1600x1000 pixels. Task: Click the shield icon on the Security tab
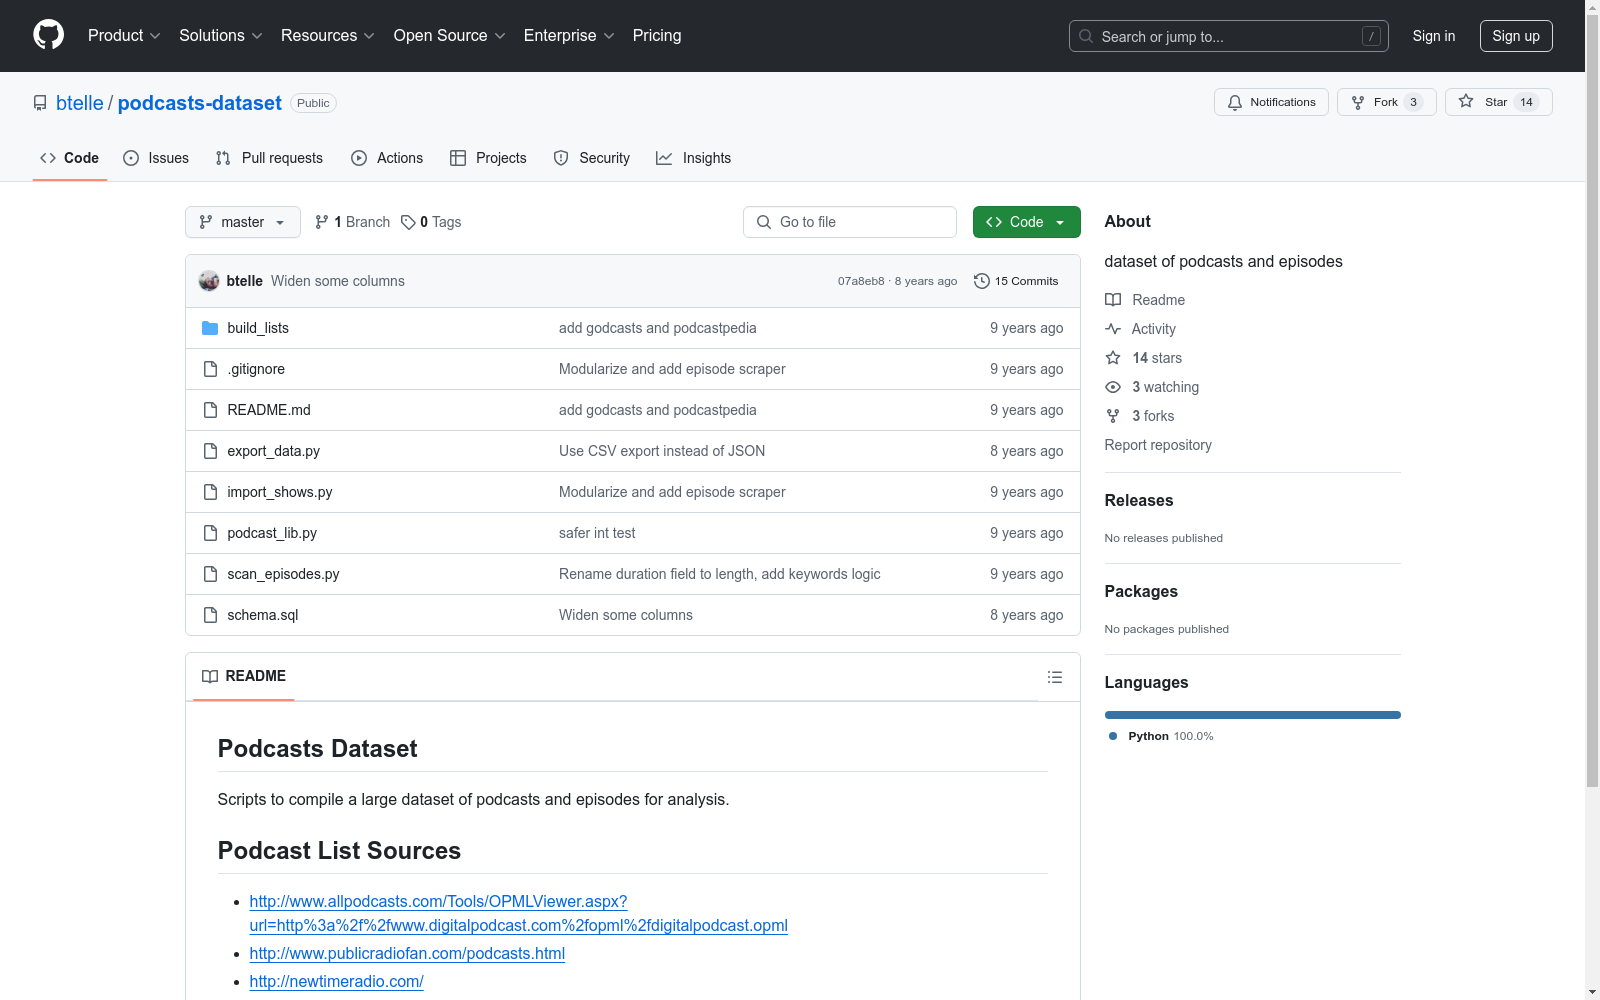coord(561,158)
